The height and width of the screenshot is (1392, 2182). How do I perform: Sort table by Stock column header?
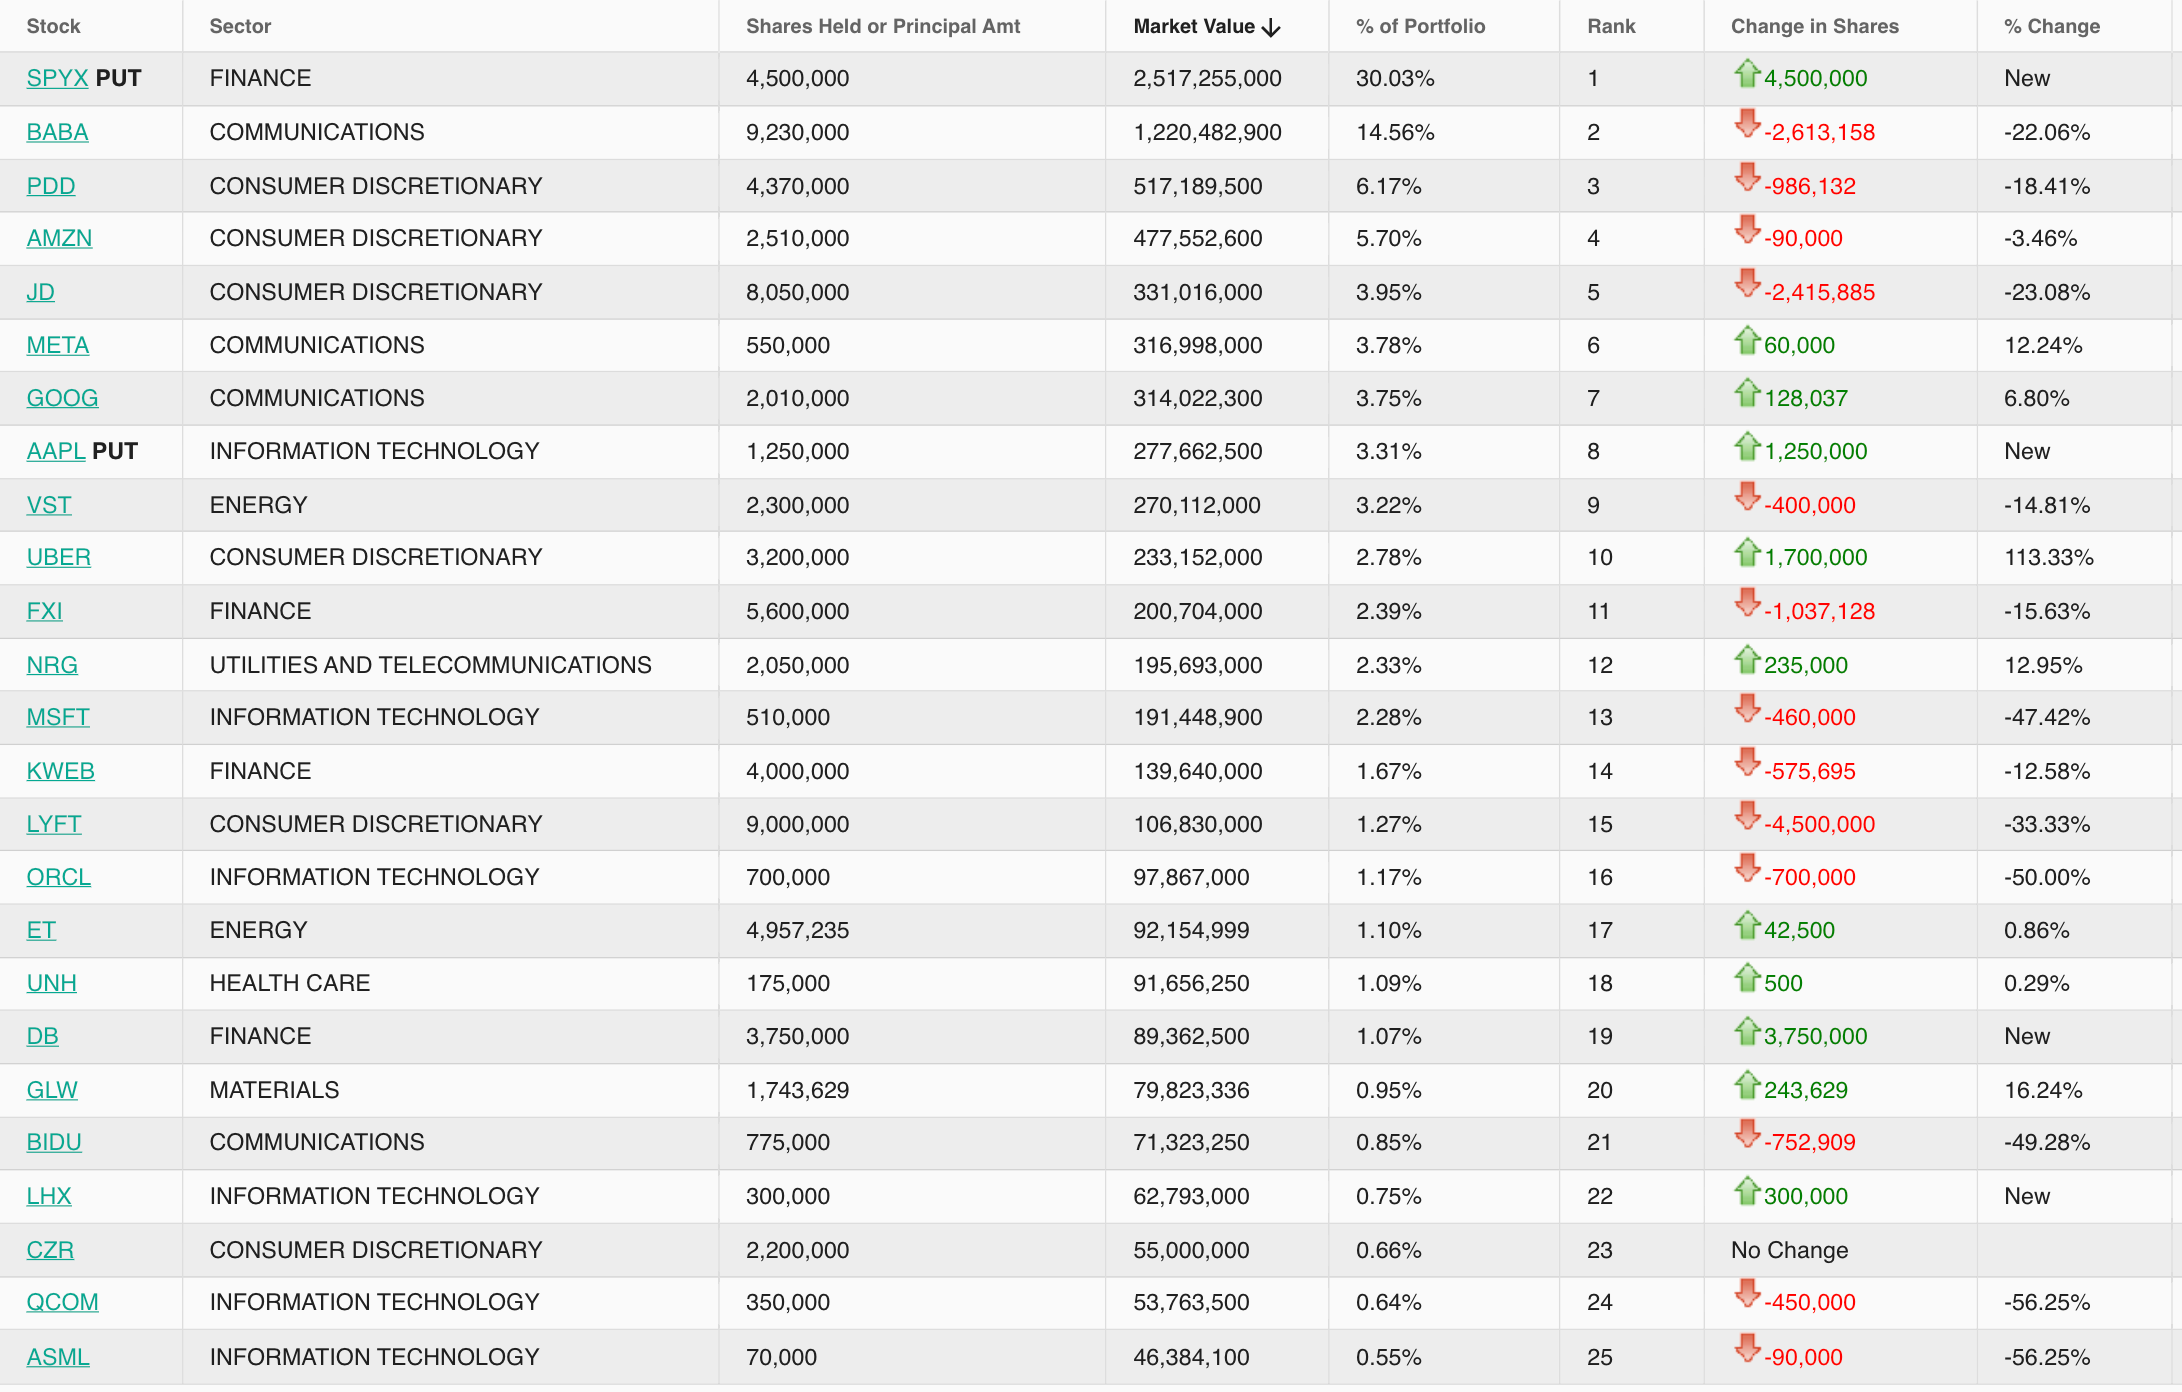pos(53,26)
